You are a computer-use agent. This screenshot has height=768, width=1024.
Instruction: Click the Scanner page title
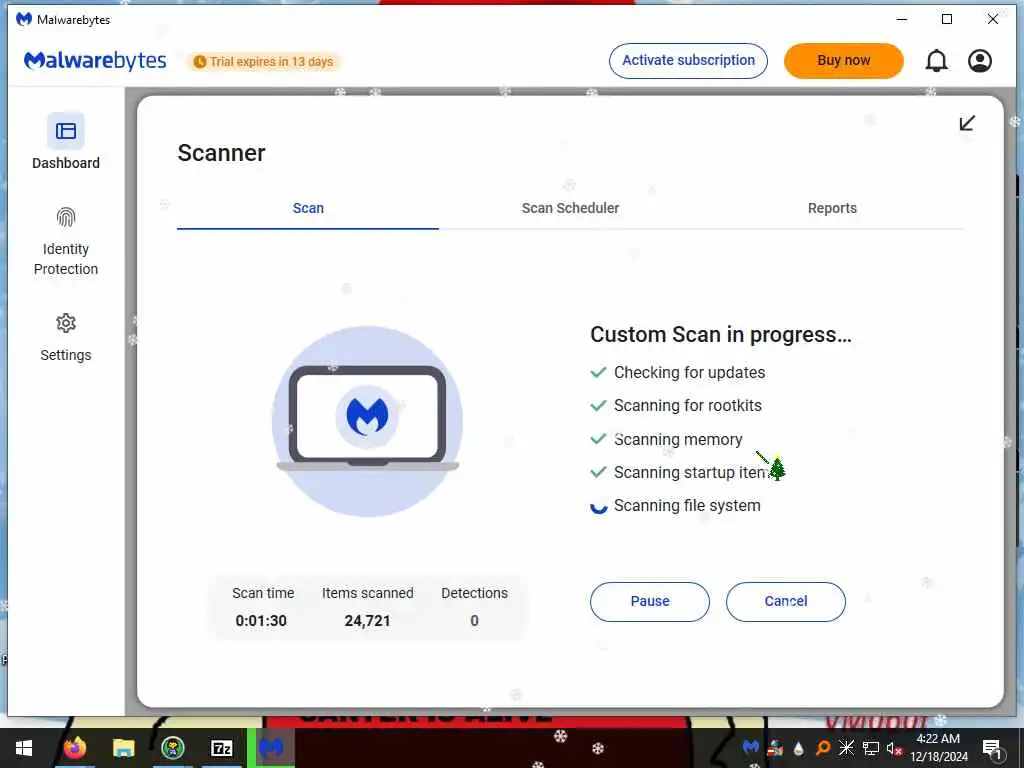click(221, 153)
